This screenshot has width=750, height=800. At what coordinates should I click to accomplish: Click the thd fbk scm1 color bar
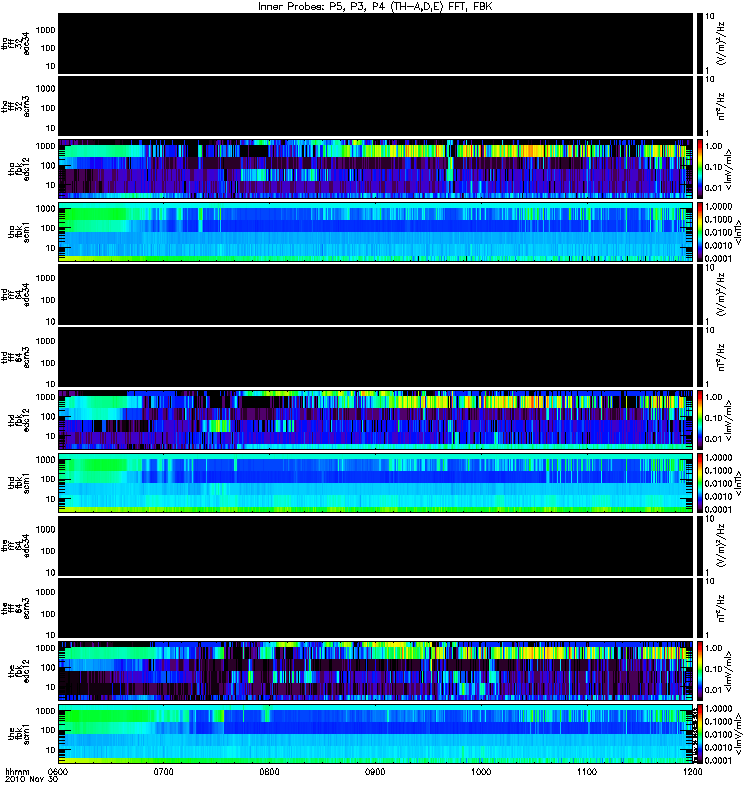[x=700, y=483]
